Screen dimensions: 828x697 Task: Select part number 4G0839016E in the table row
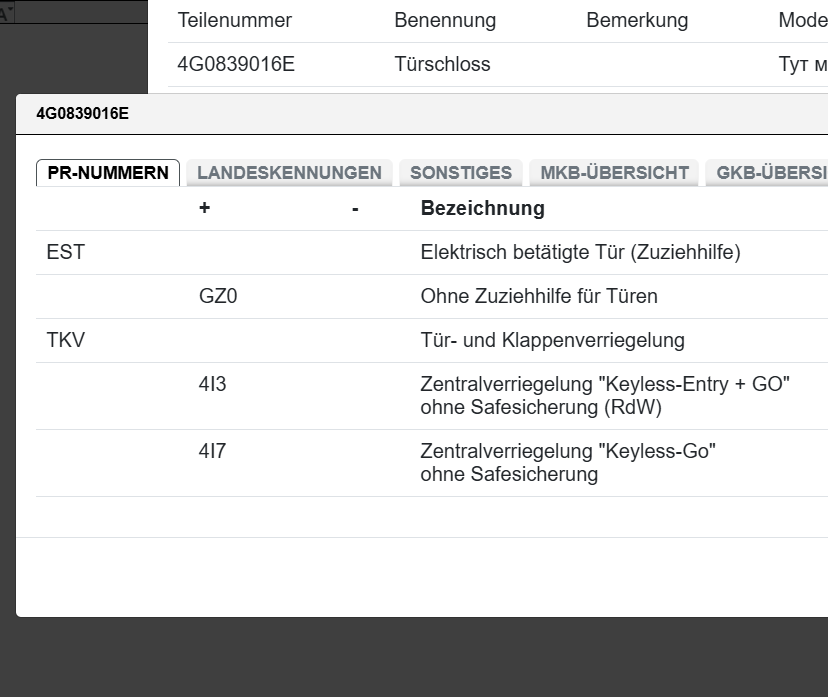coord(235,65)
